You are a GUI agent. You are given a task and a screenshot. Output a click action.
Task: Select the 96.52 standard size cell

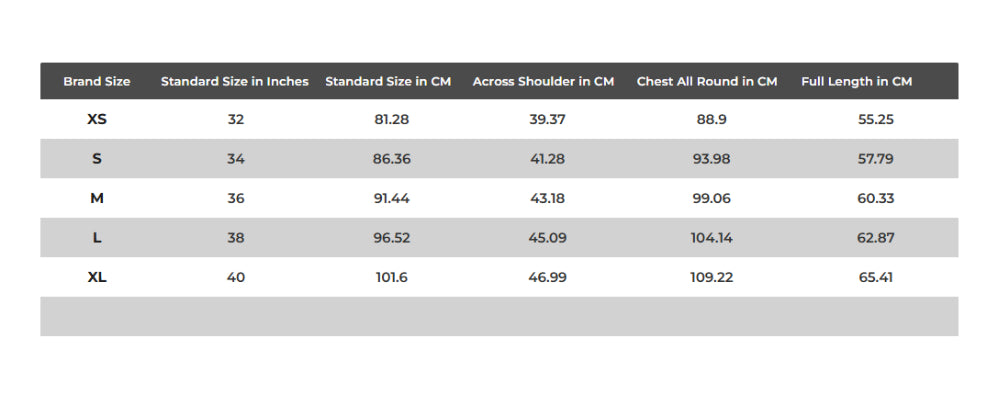[392, 238]
